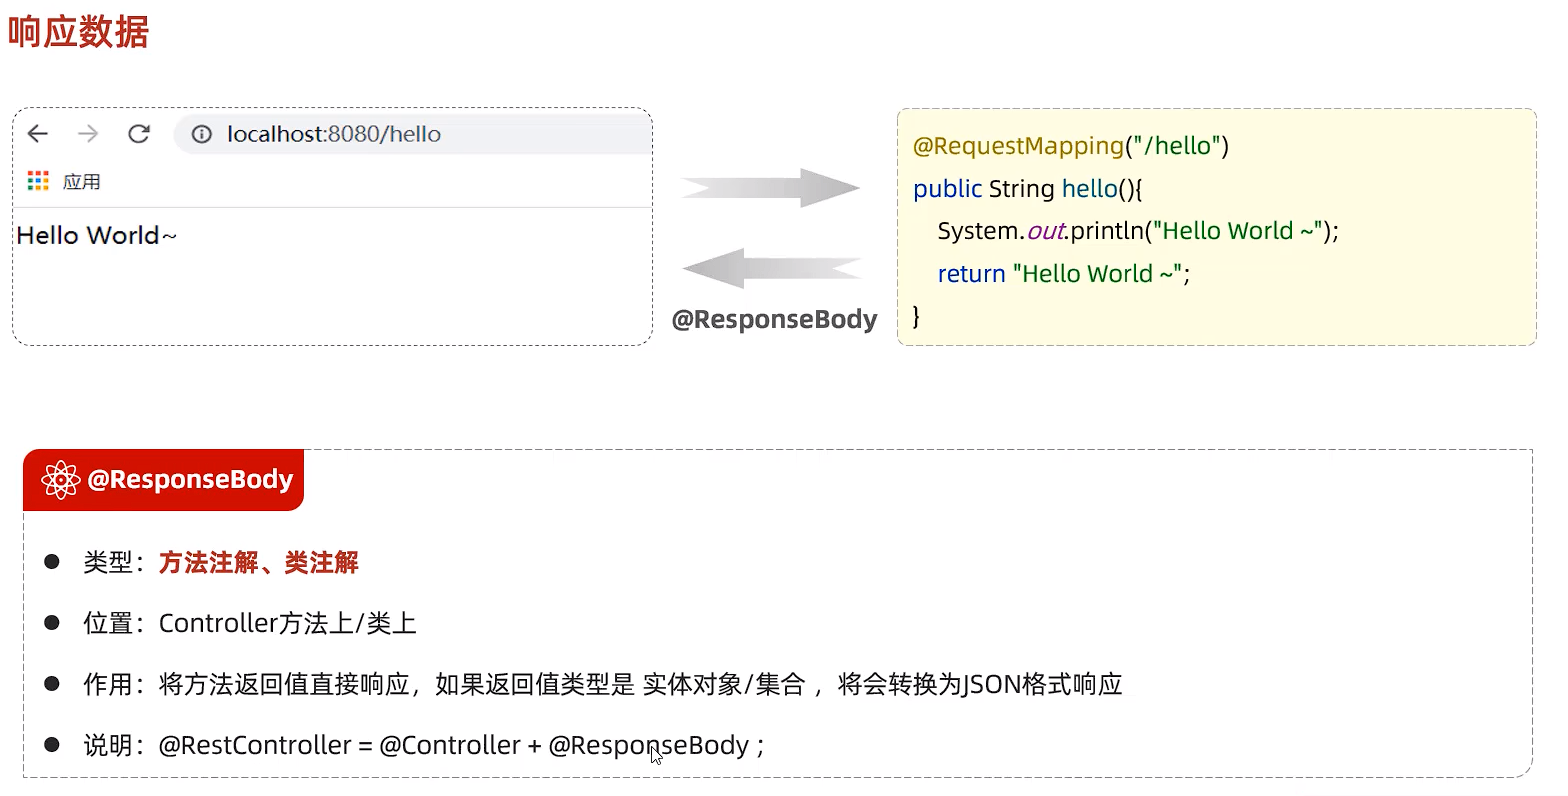Click the 应用 bookmark label
The height and width of the screenshot is (796, 1568).
coord(82,182)
